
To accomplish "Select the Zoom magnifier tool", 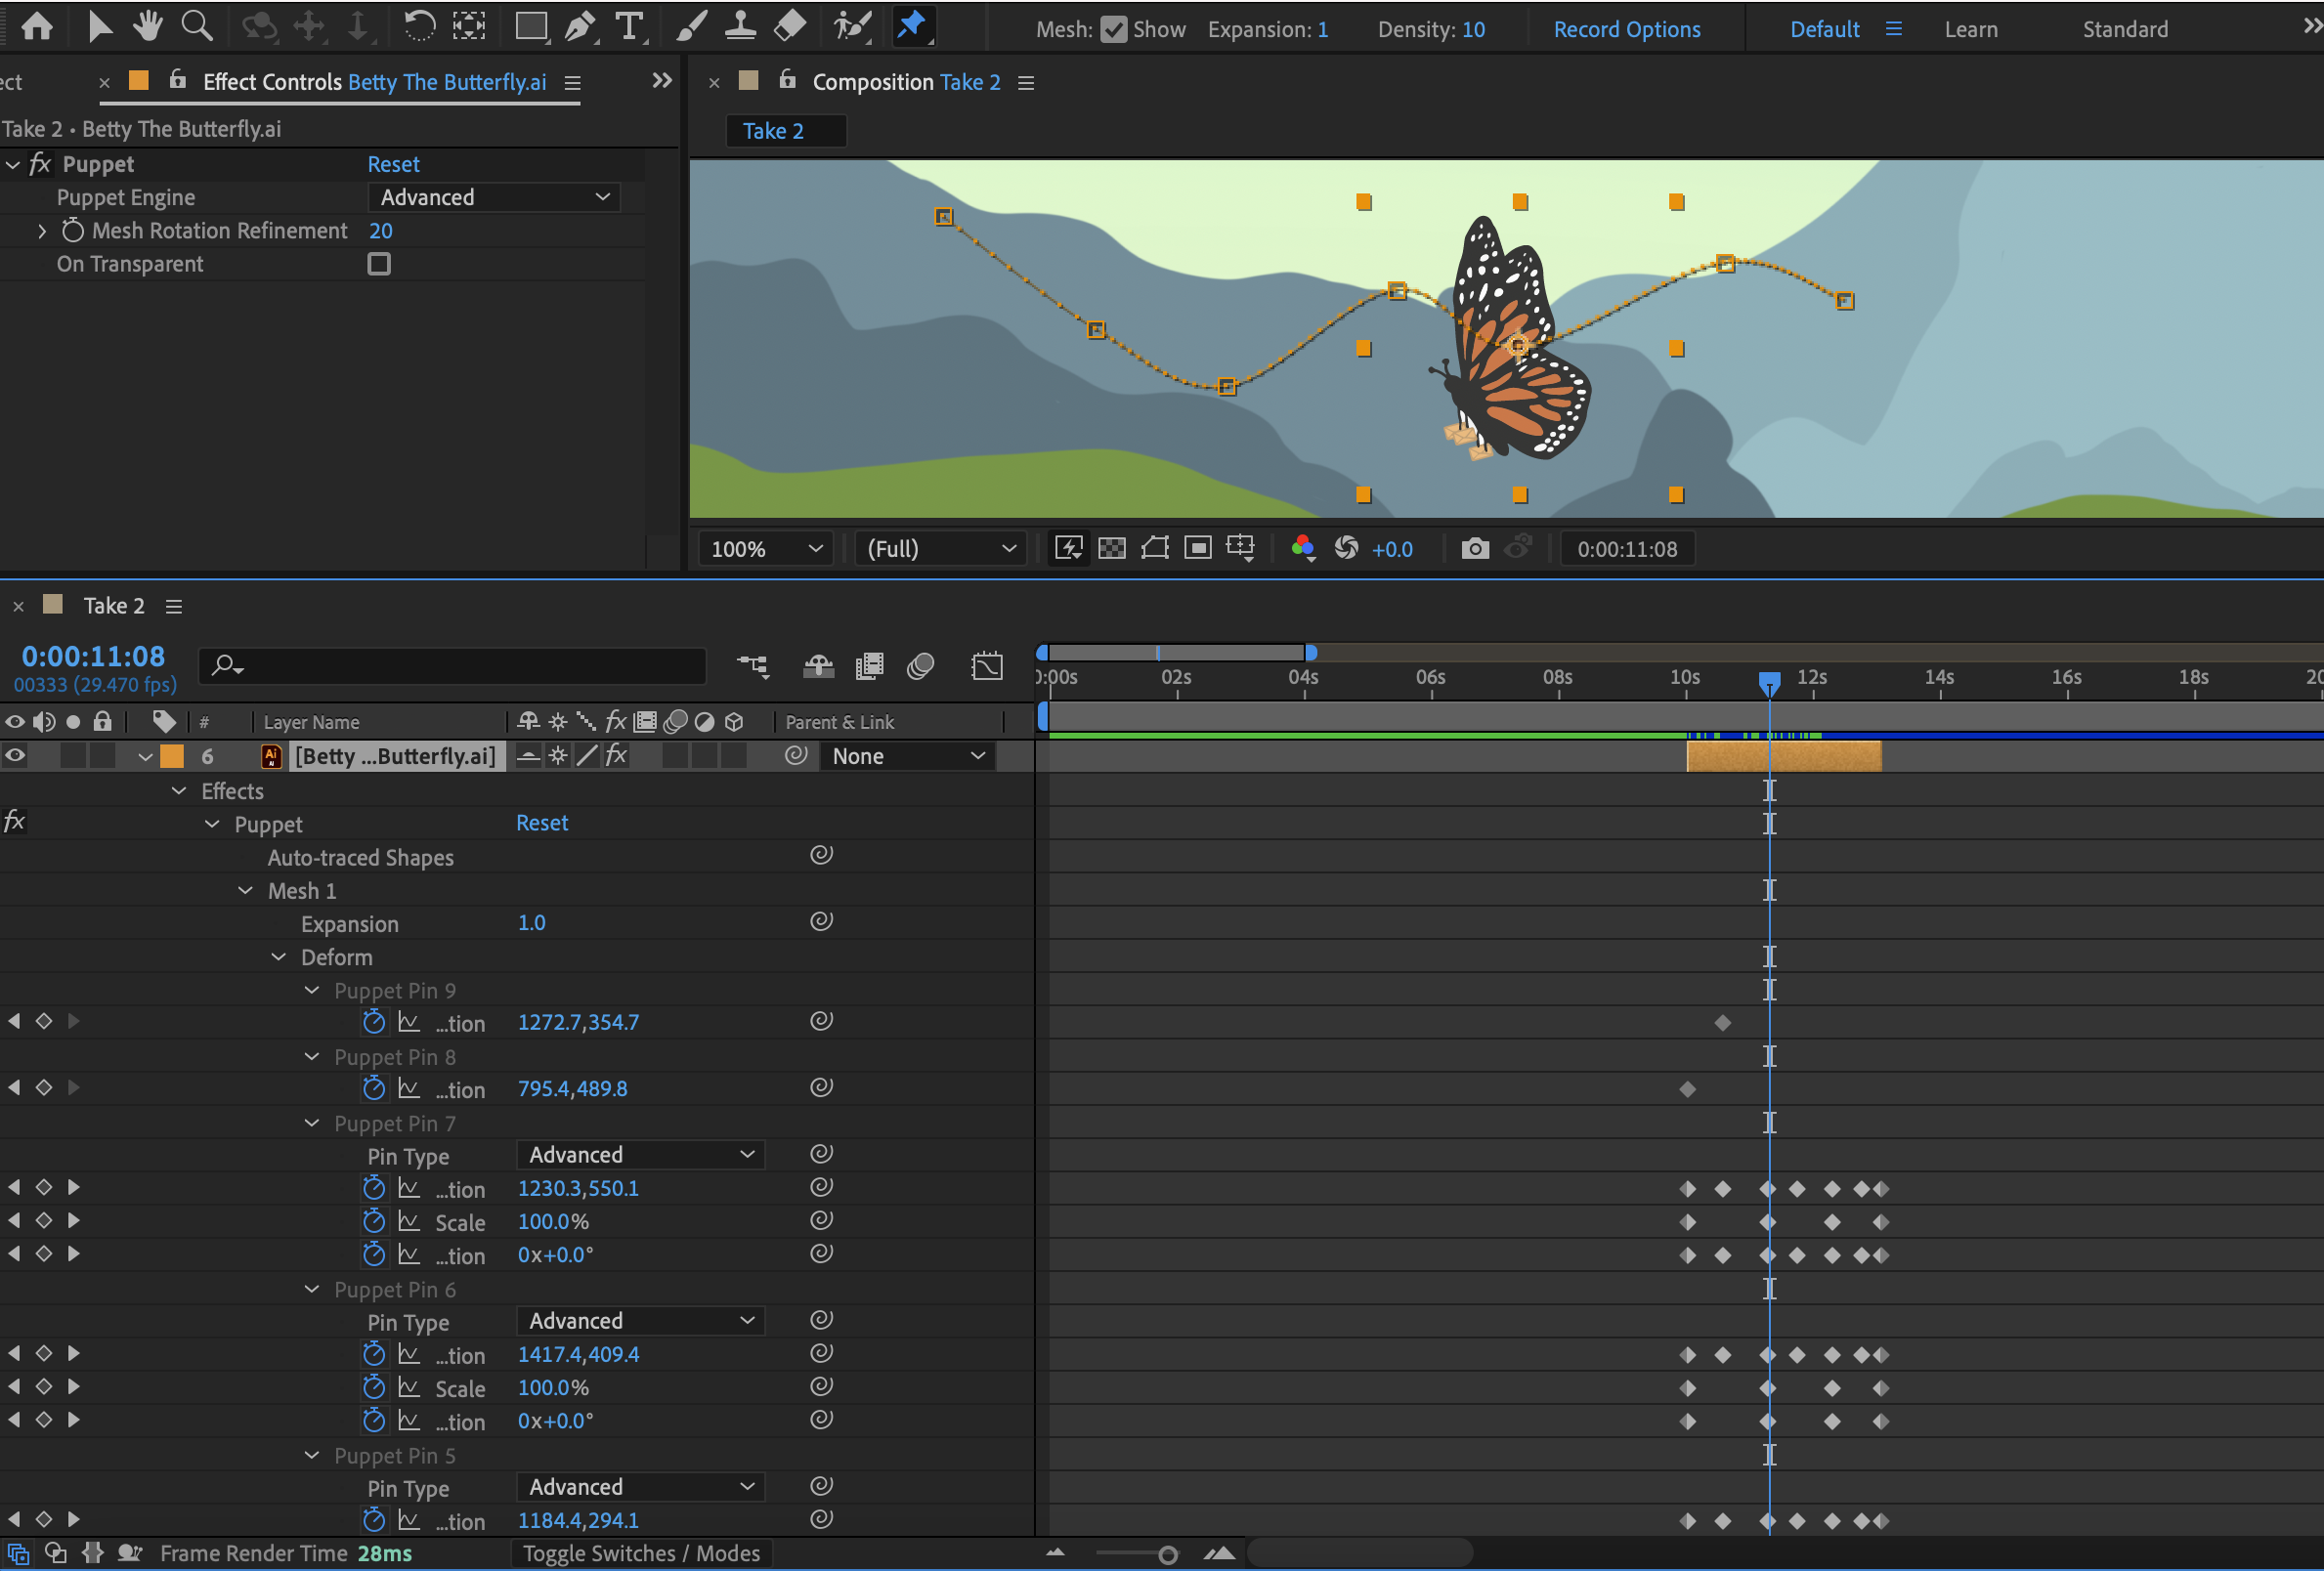I will 196,26.
